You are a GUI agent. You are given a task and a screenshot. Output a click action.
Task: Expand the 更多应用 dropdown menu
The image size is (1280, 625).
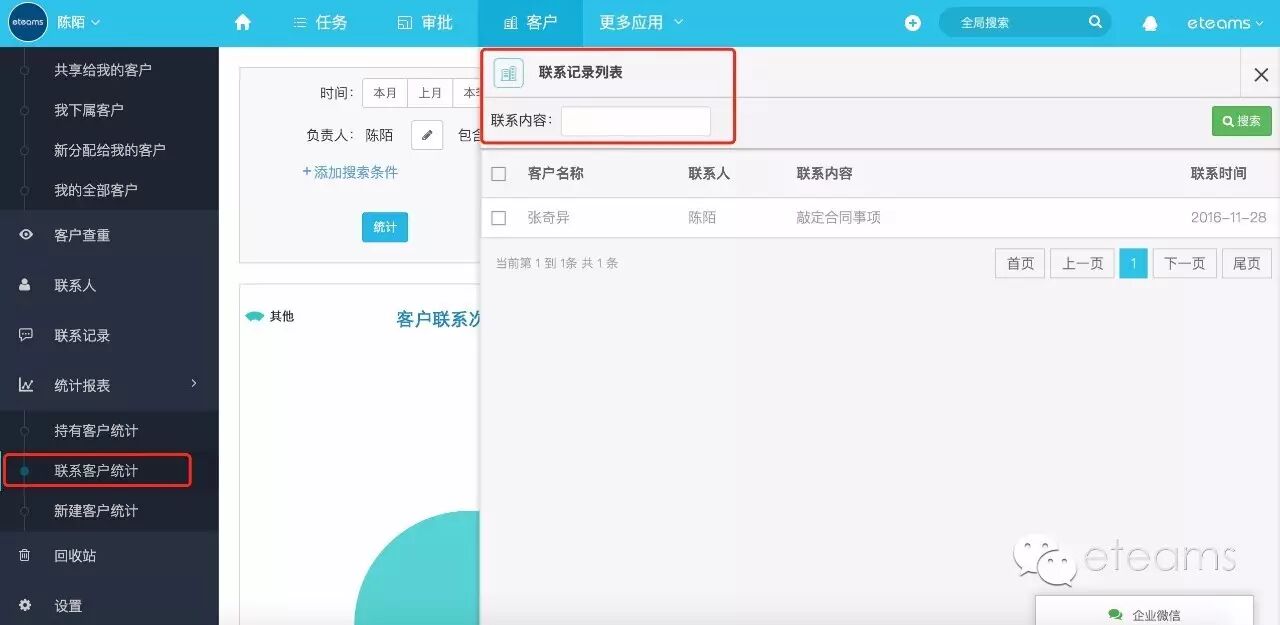(x=641, y=22)
